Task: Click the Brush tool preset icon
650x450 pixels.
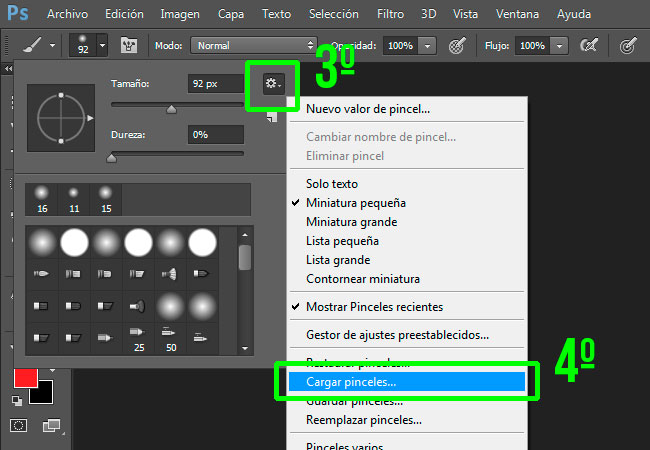Action: (x=32, y=45)
